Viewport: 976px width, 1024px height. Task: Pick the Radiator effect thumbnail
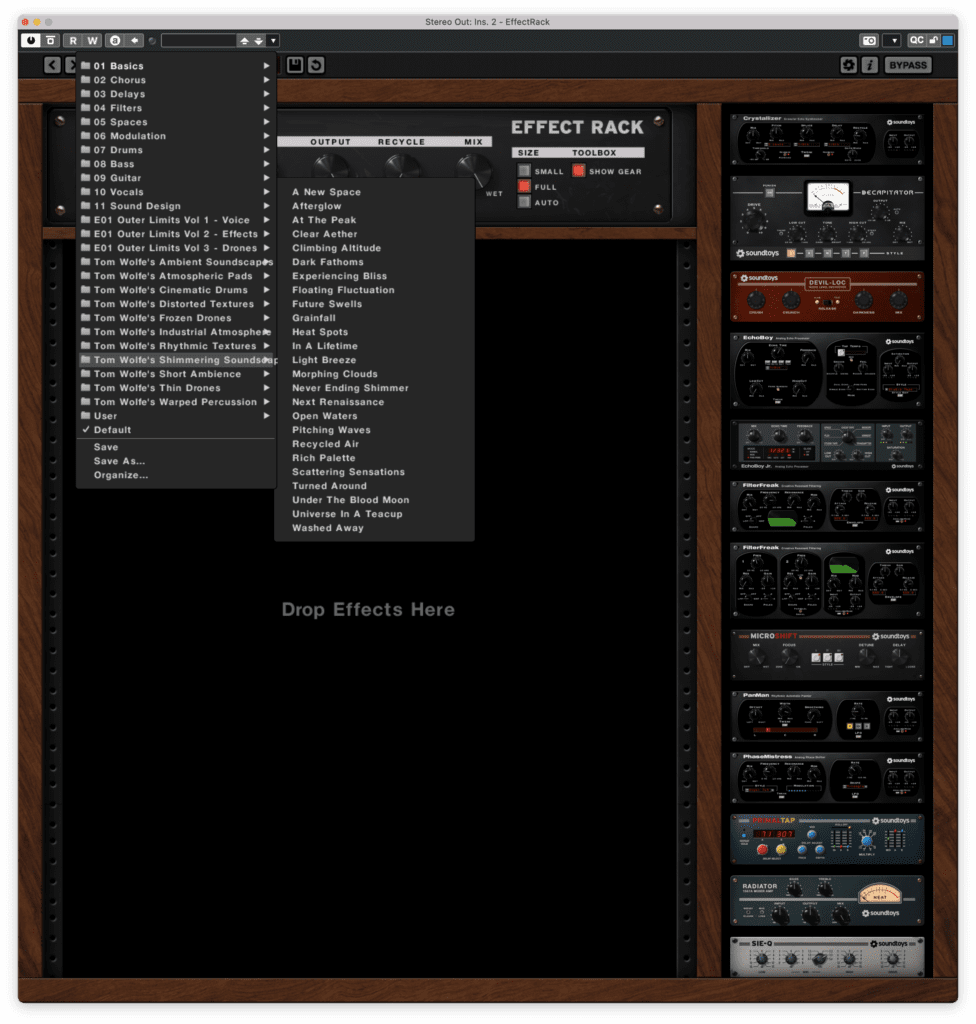(x=827, y=901)
